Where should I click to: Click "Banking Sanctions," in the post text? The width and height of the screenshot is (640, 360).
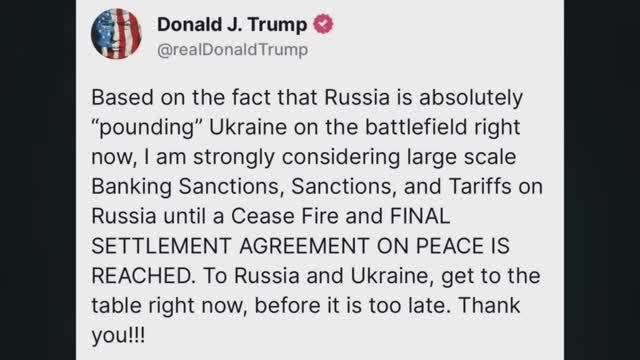click(187, 187)
